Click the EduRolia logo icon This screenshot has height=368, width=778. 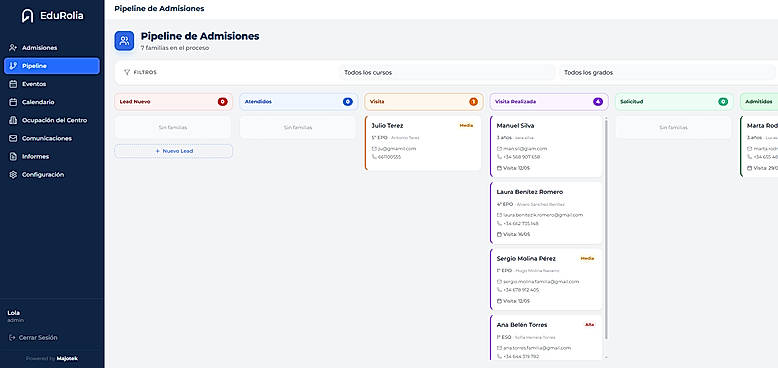pyautogui.click(x=28, y=16)
